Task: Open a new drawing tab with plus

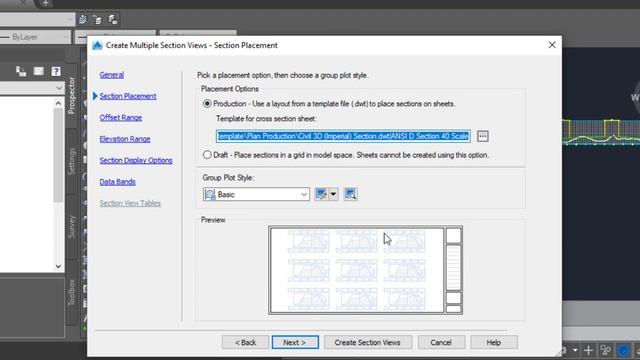Action: tap(46, 3)
